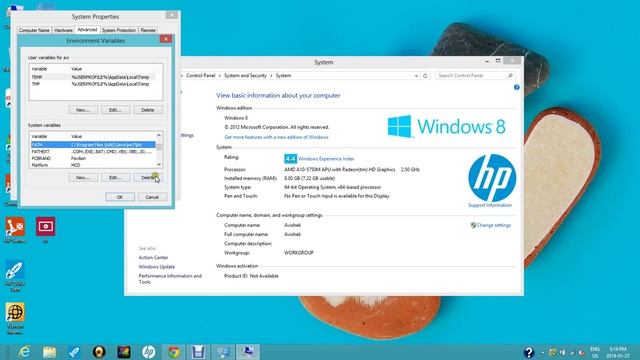The height and width of the screenshot is (360, 640).
Task: Open the round yellow-faced taskbar app
Action: pyautogui.click(x=99, y=351)
